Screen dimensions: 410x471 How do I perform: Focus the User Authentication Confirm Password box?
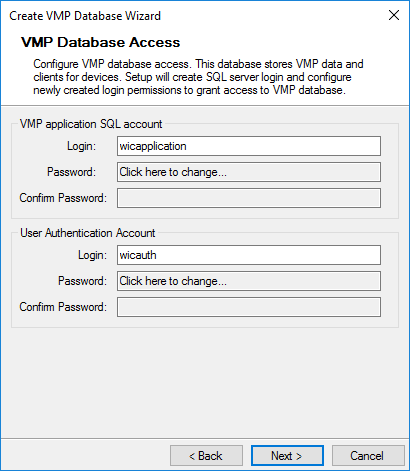[249, 307]
